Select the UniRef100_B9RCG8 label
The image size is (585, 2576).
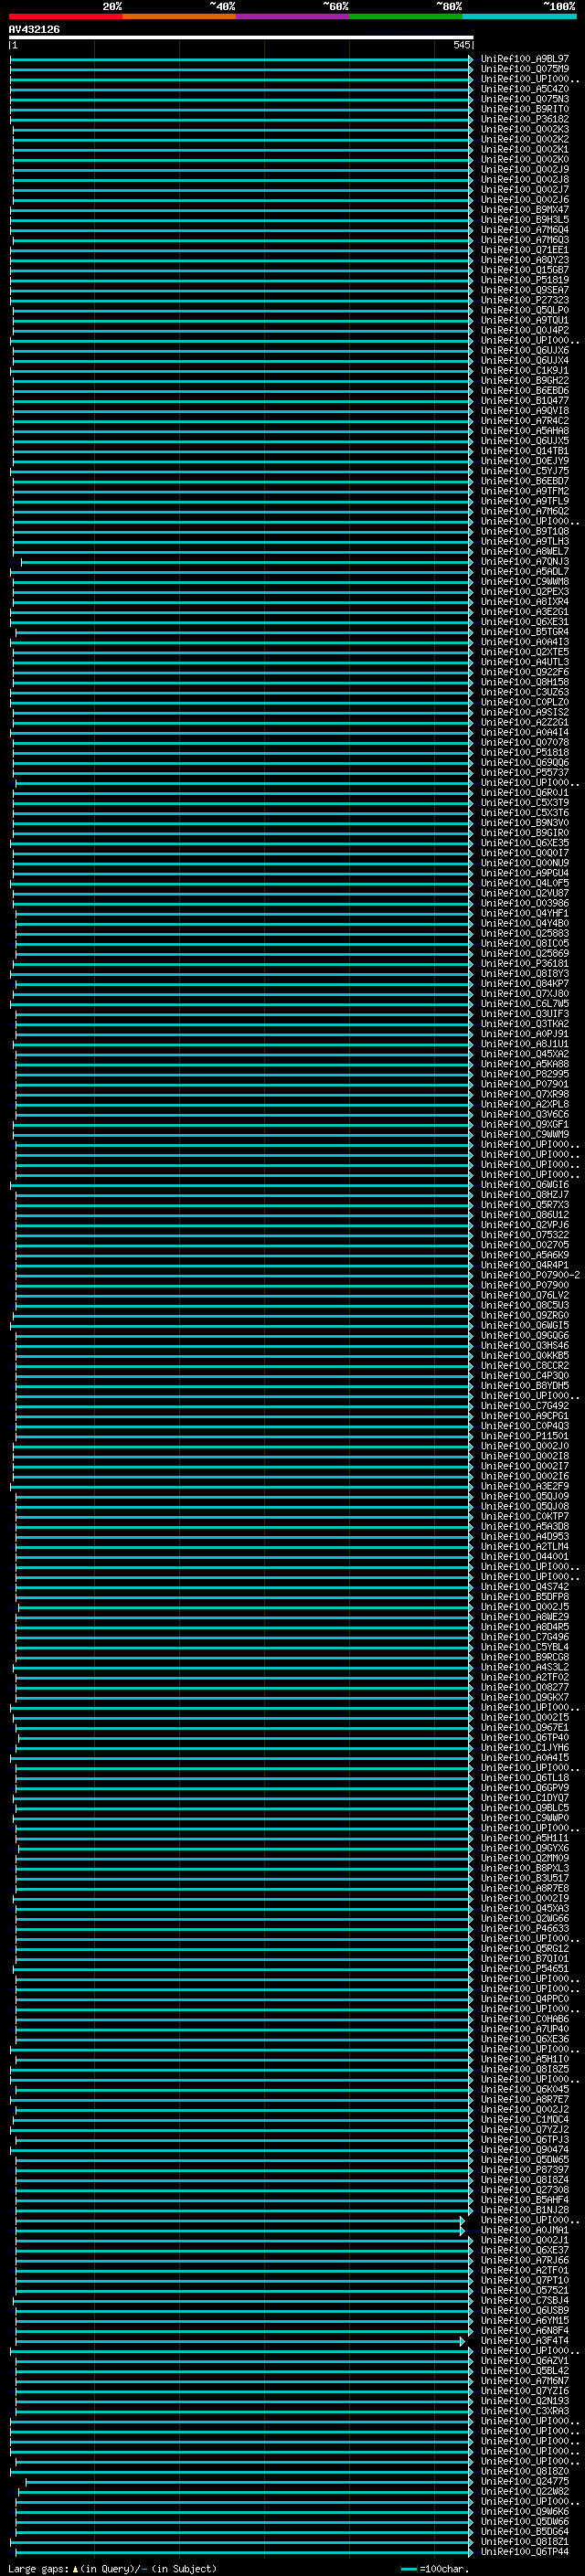[x=524, y=1658]
